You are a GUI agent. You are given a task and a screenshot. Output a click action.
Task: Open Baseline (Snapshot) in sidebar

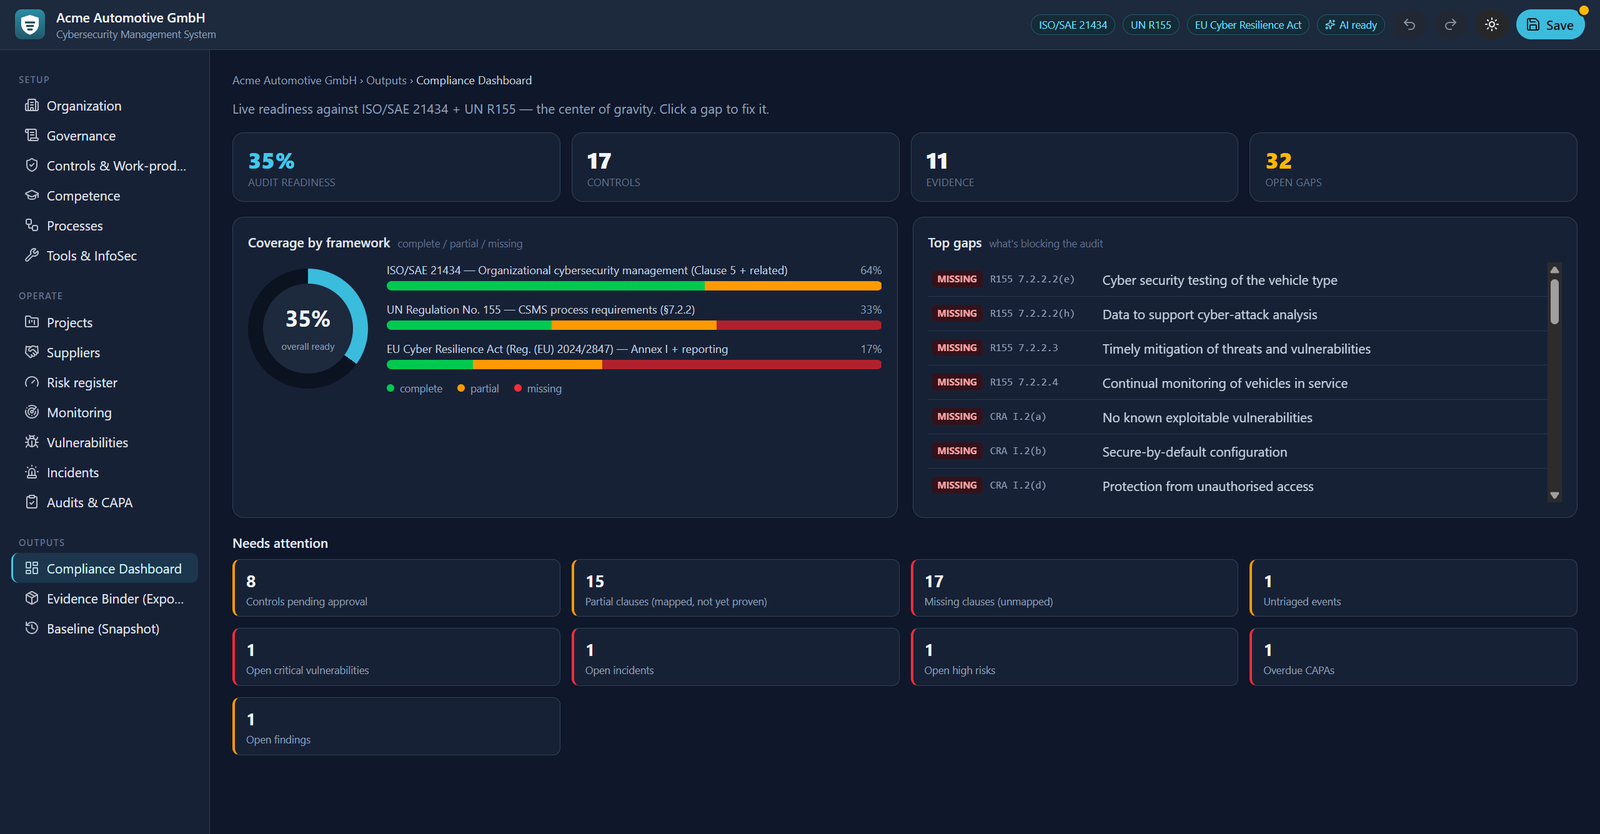[105, 629]
